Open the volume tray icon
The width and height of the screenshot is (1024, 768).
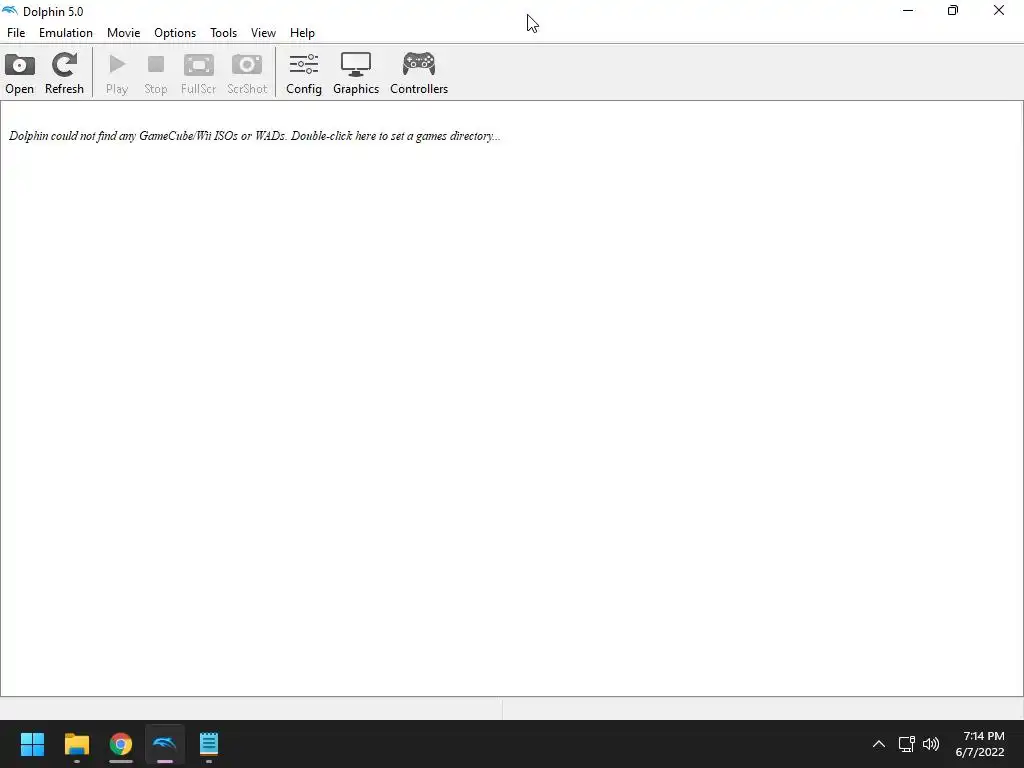click(x=931, y=744)
